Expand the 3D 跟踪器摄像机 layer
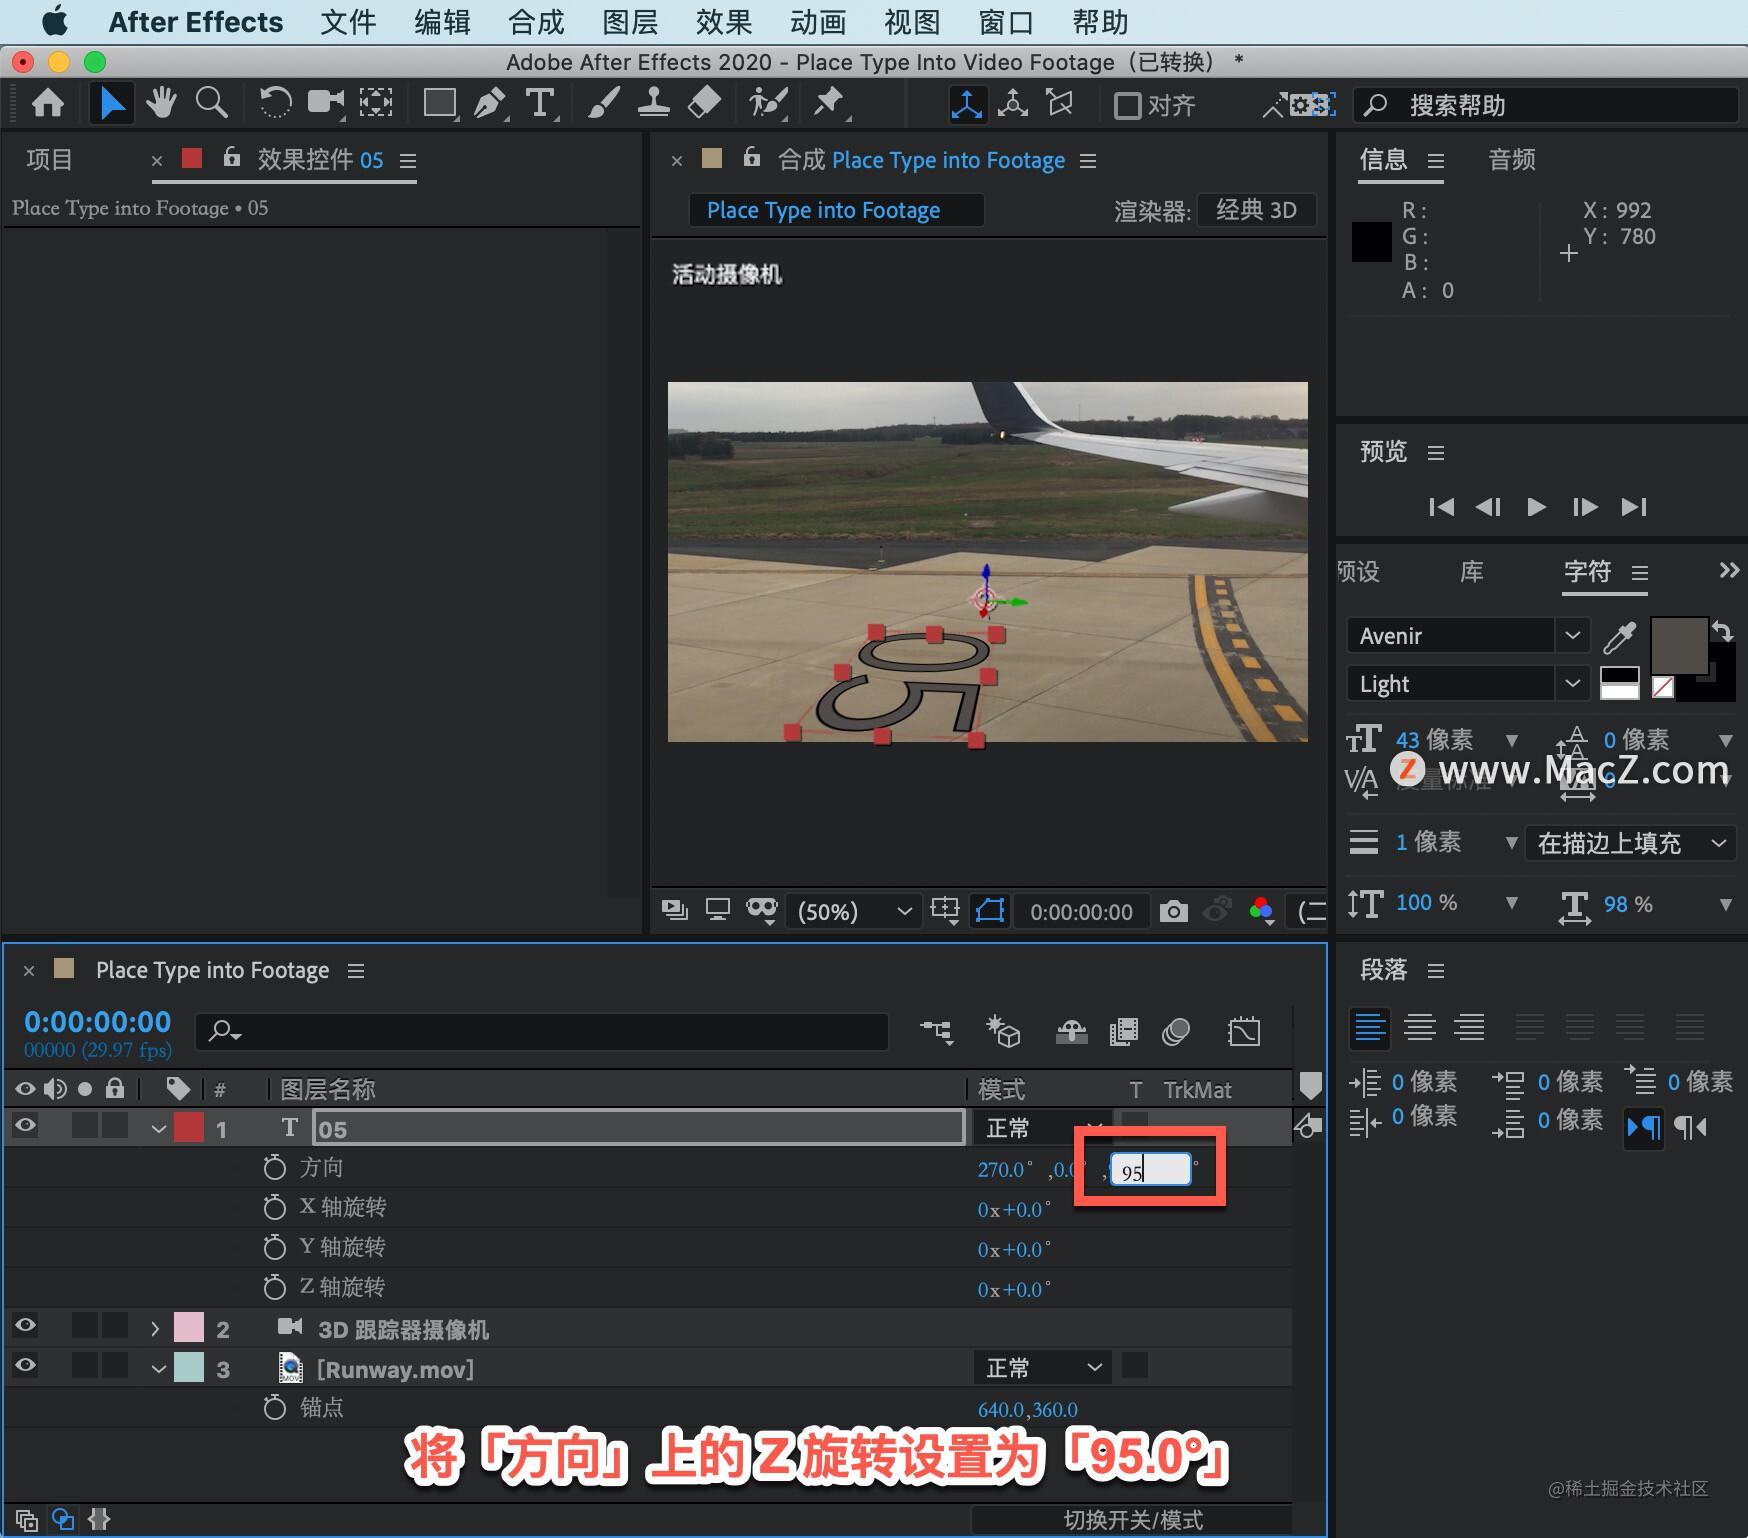Image resolution: width=1748 pixels, height=1538 pixels. pyautogui.click(x=155, y=1329)
